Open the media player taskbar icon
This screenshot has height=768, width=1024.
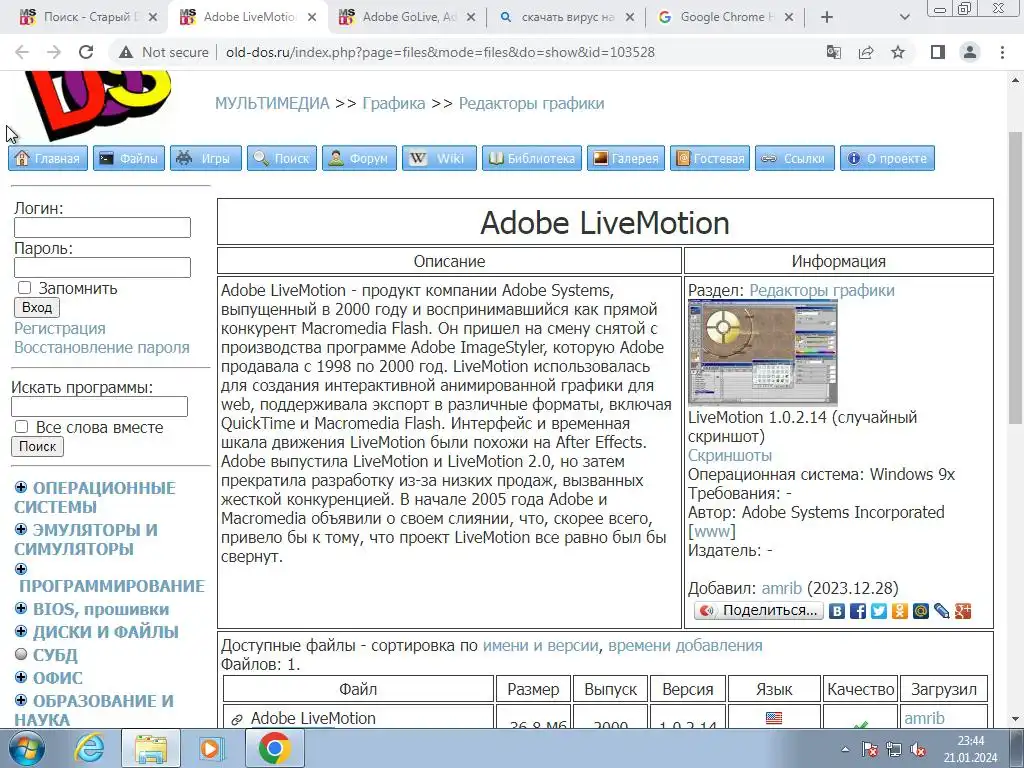(x=211, y=748)
